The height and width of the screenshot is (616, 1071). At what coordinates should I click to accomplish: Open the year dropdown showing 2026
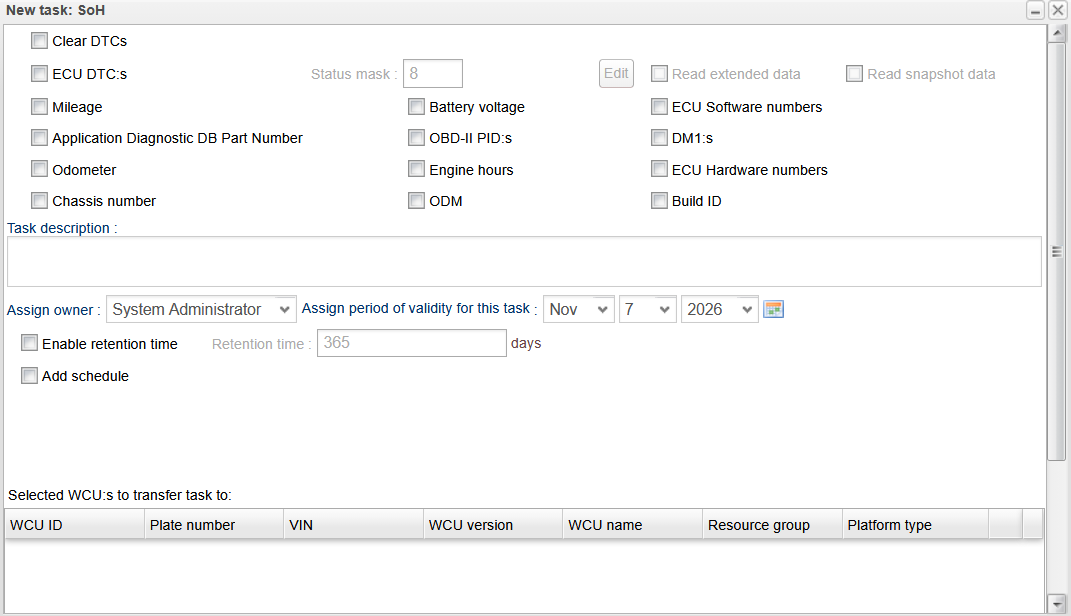click(x=719, y=310)
